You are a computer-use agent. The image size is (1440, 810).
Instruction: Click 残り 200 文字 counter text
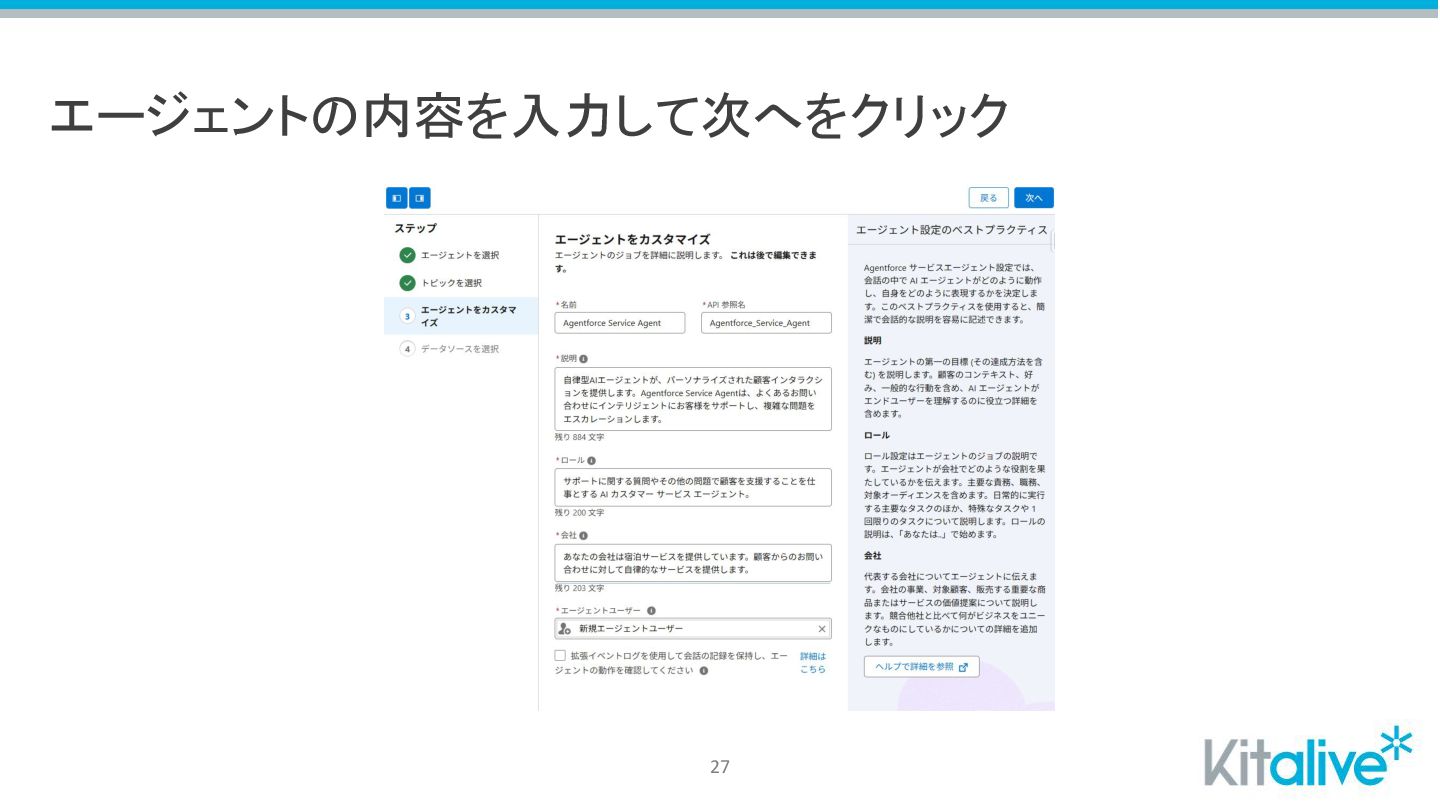pos(579,513)
